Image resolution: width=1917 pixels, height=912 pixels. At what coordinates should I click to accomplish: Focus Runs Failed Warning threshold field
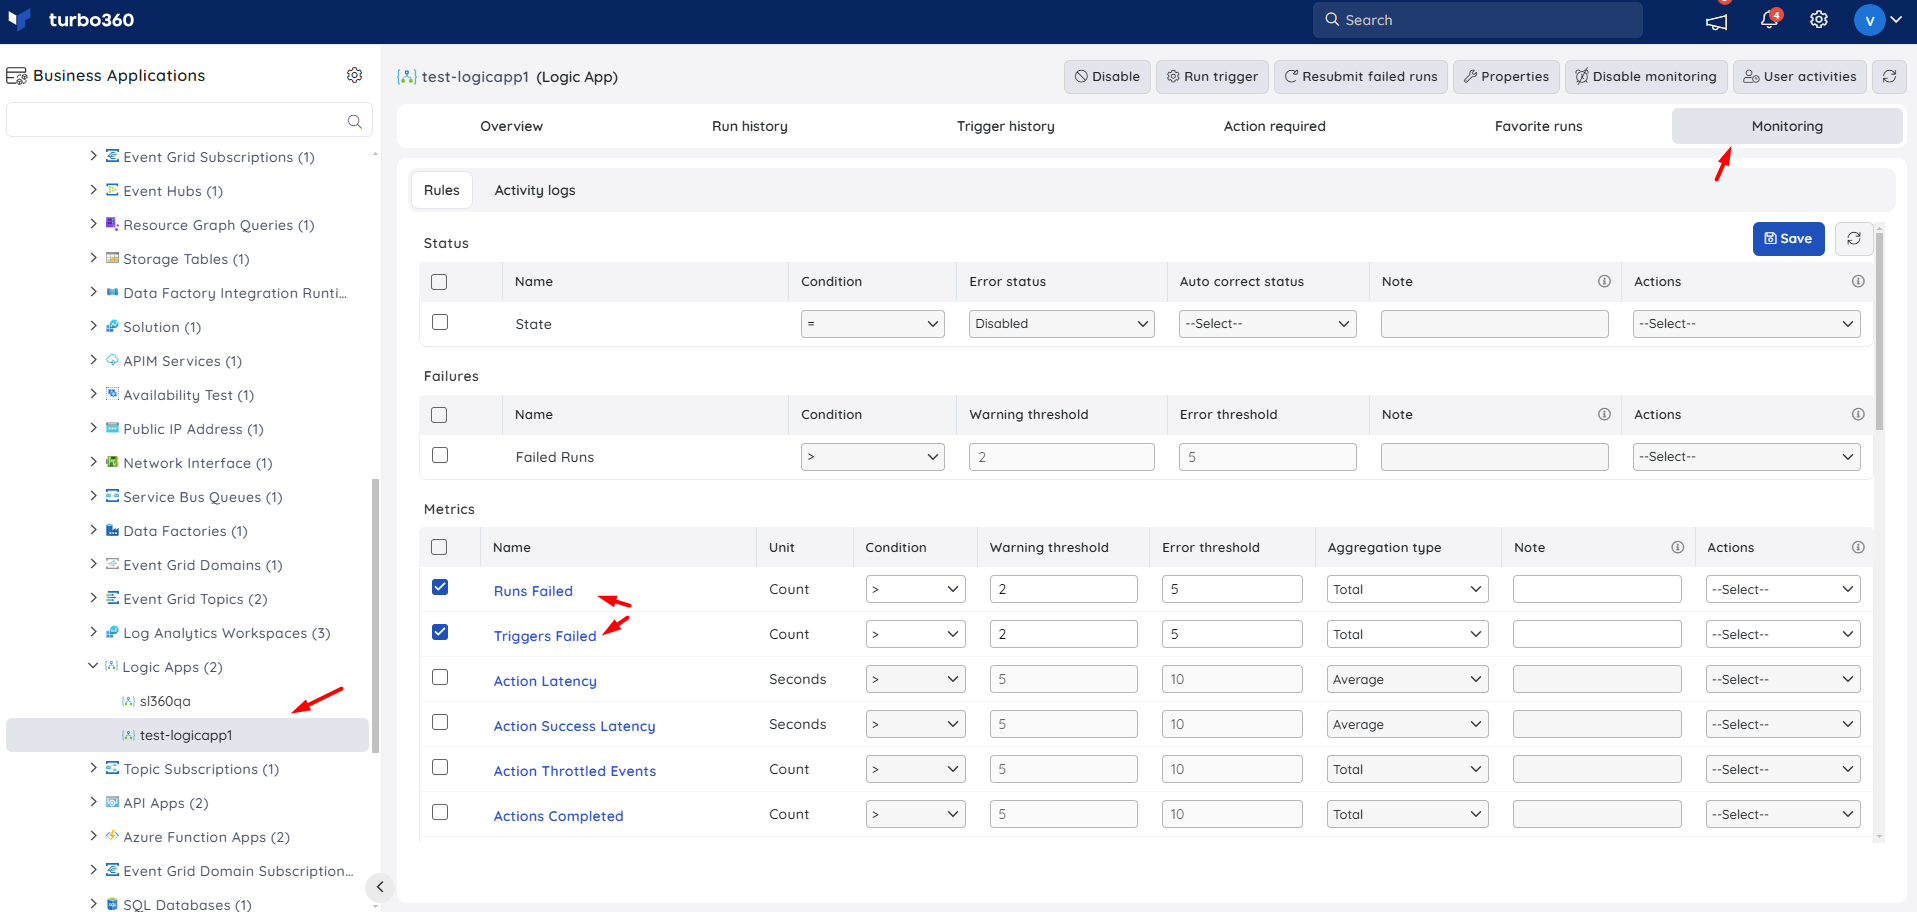[x=1063, y=589]
